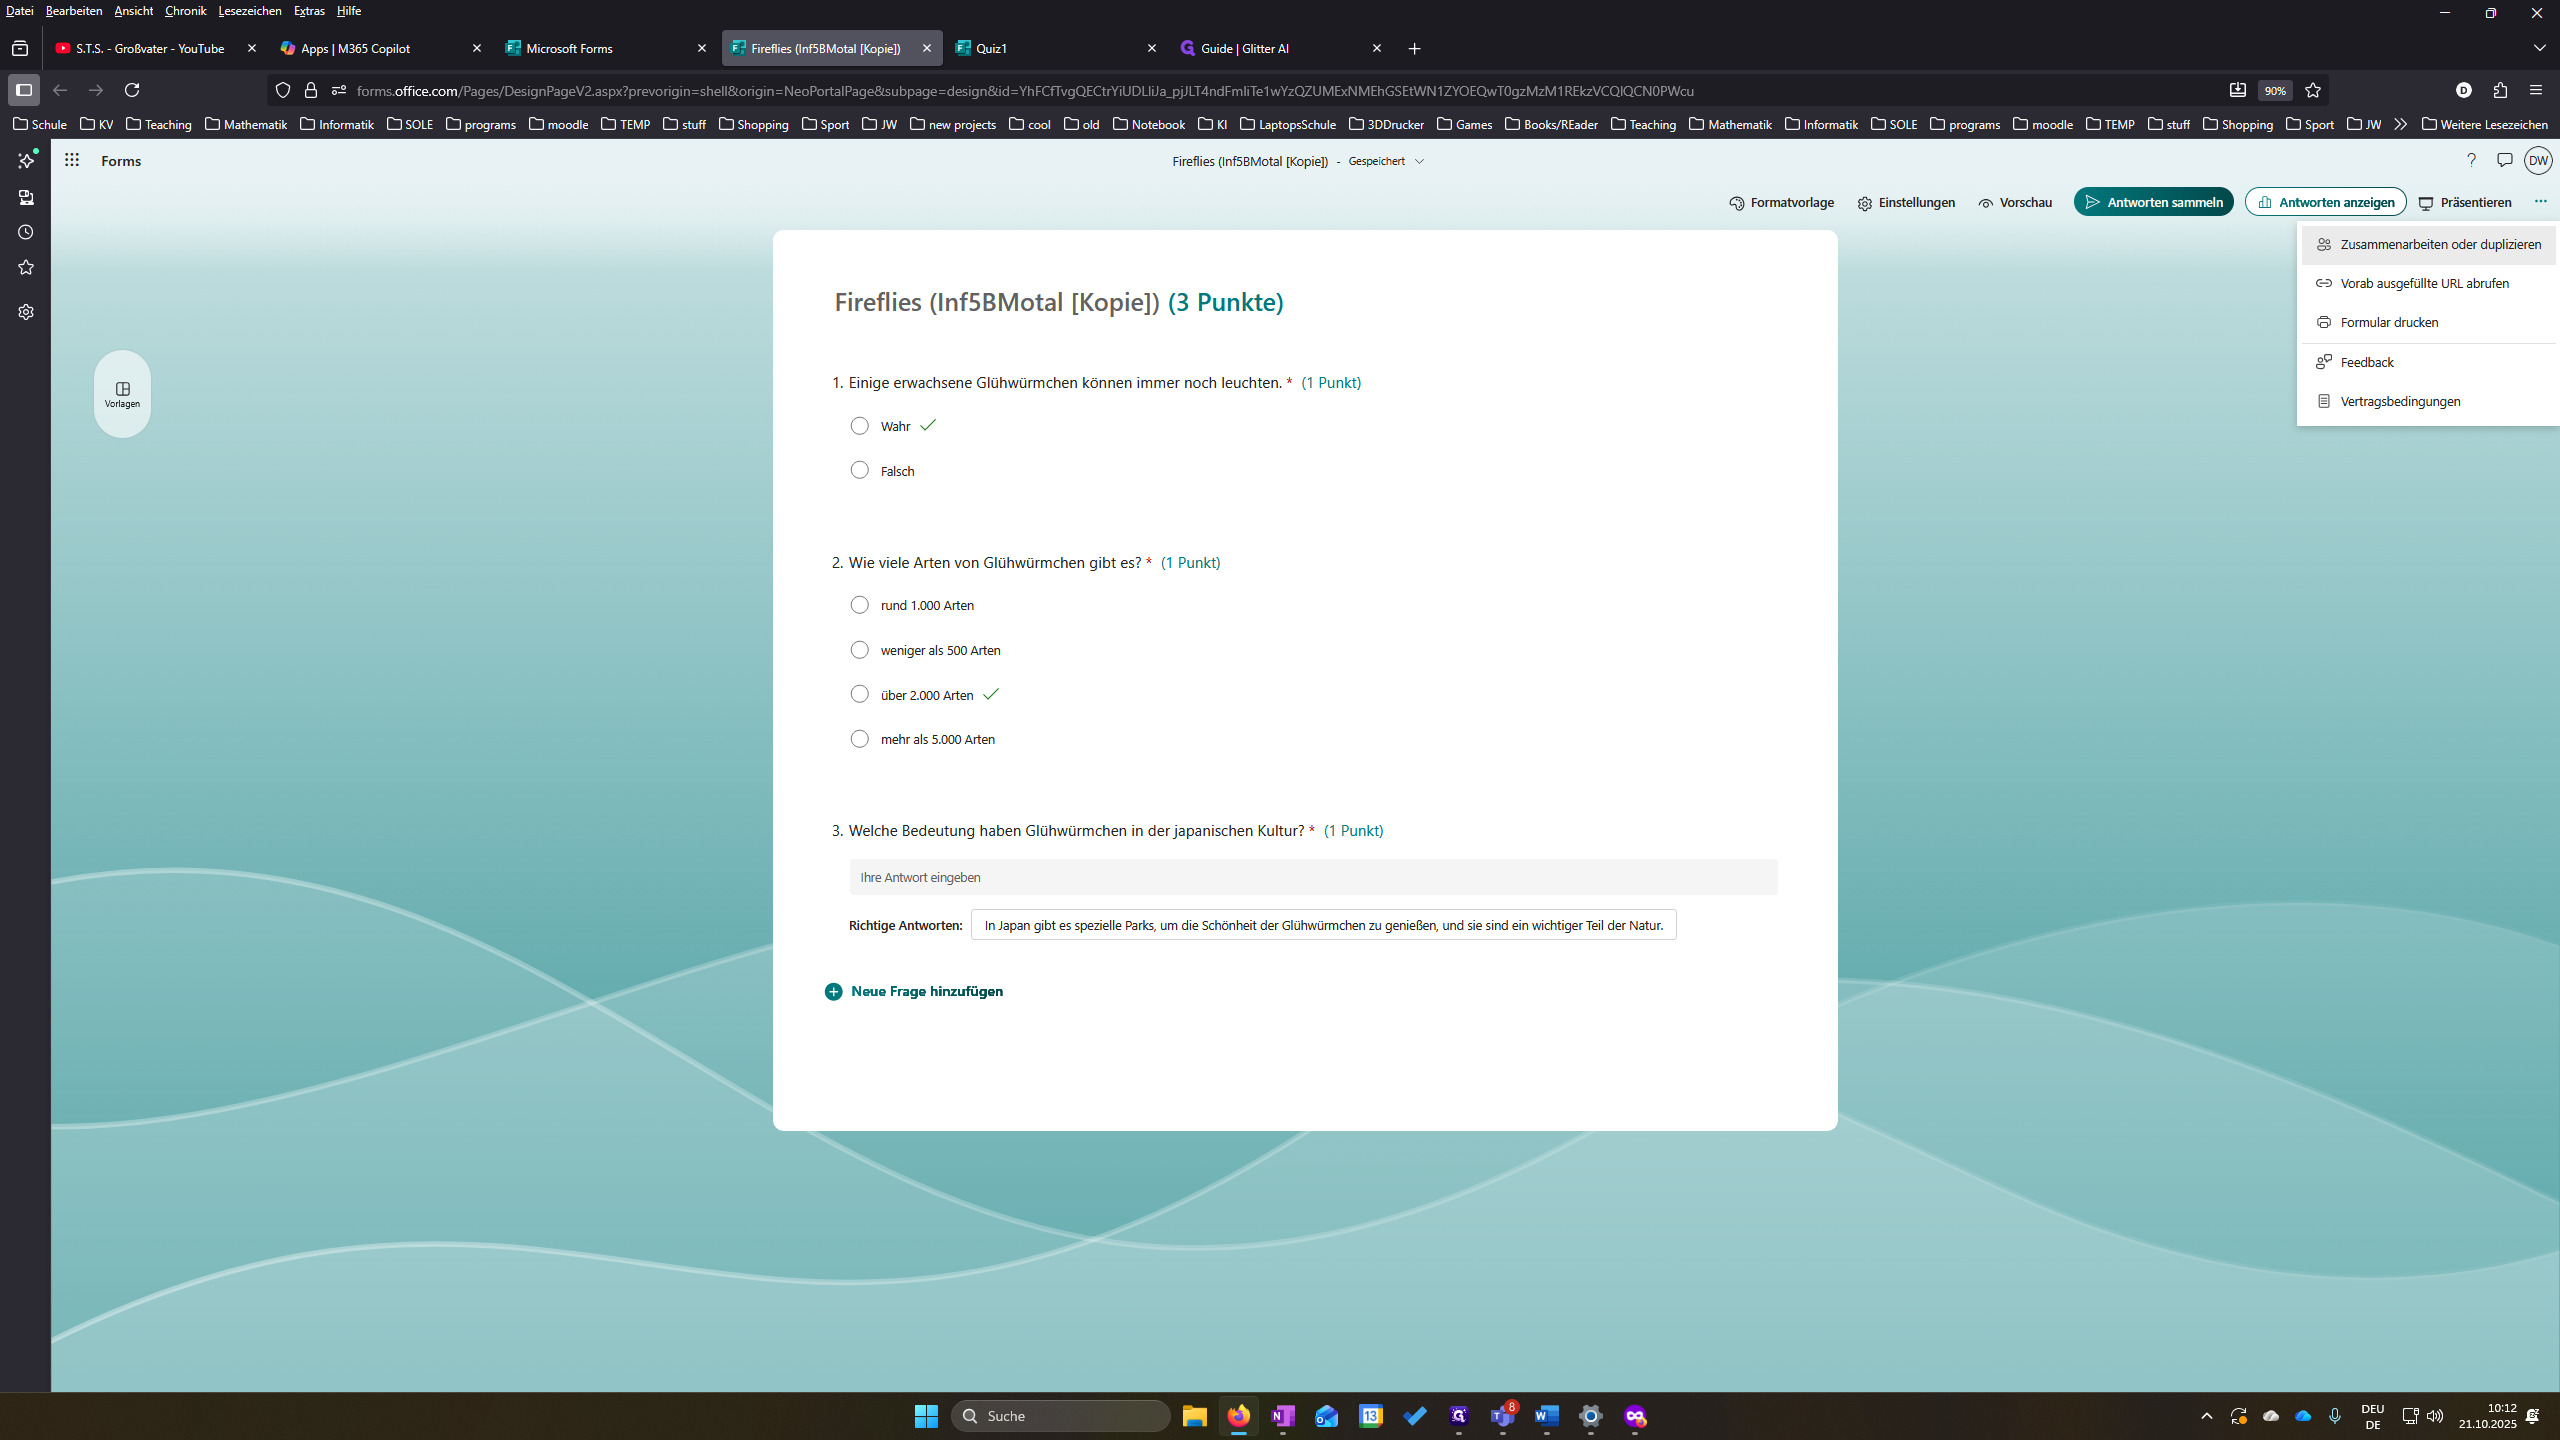2560x1440 pixels.
Task: Open the Forms app launcher grid
Action: [x=72, y=160]
